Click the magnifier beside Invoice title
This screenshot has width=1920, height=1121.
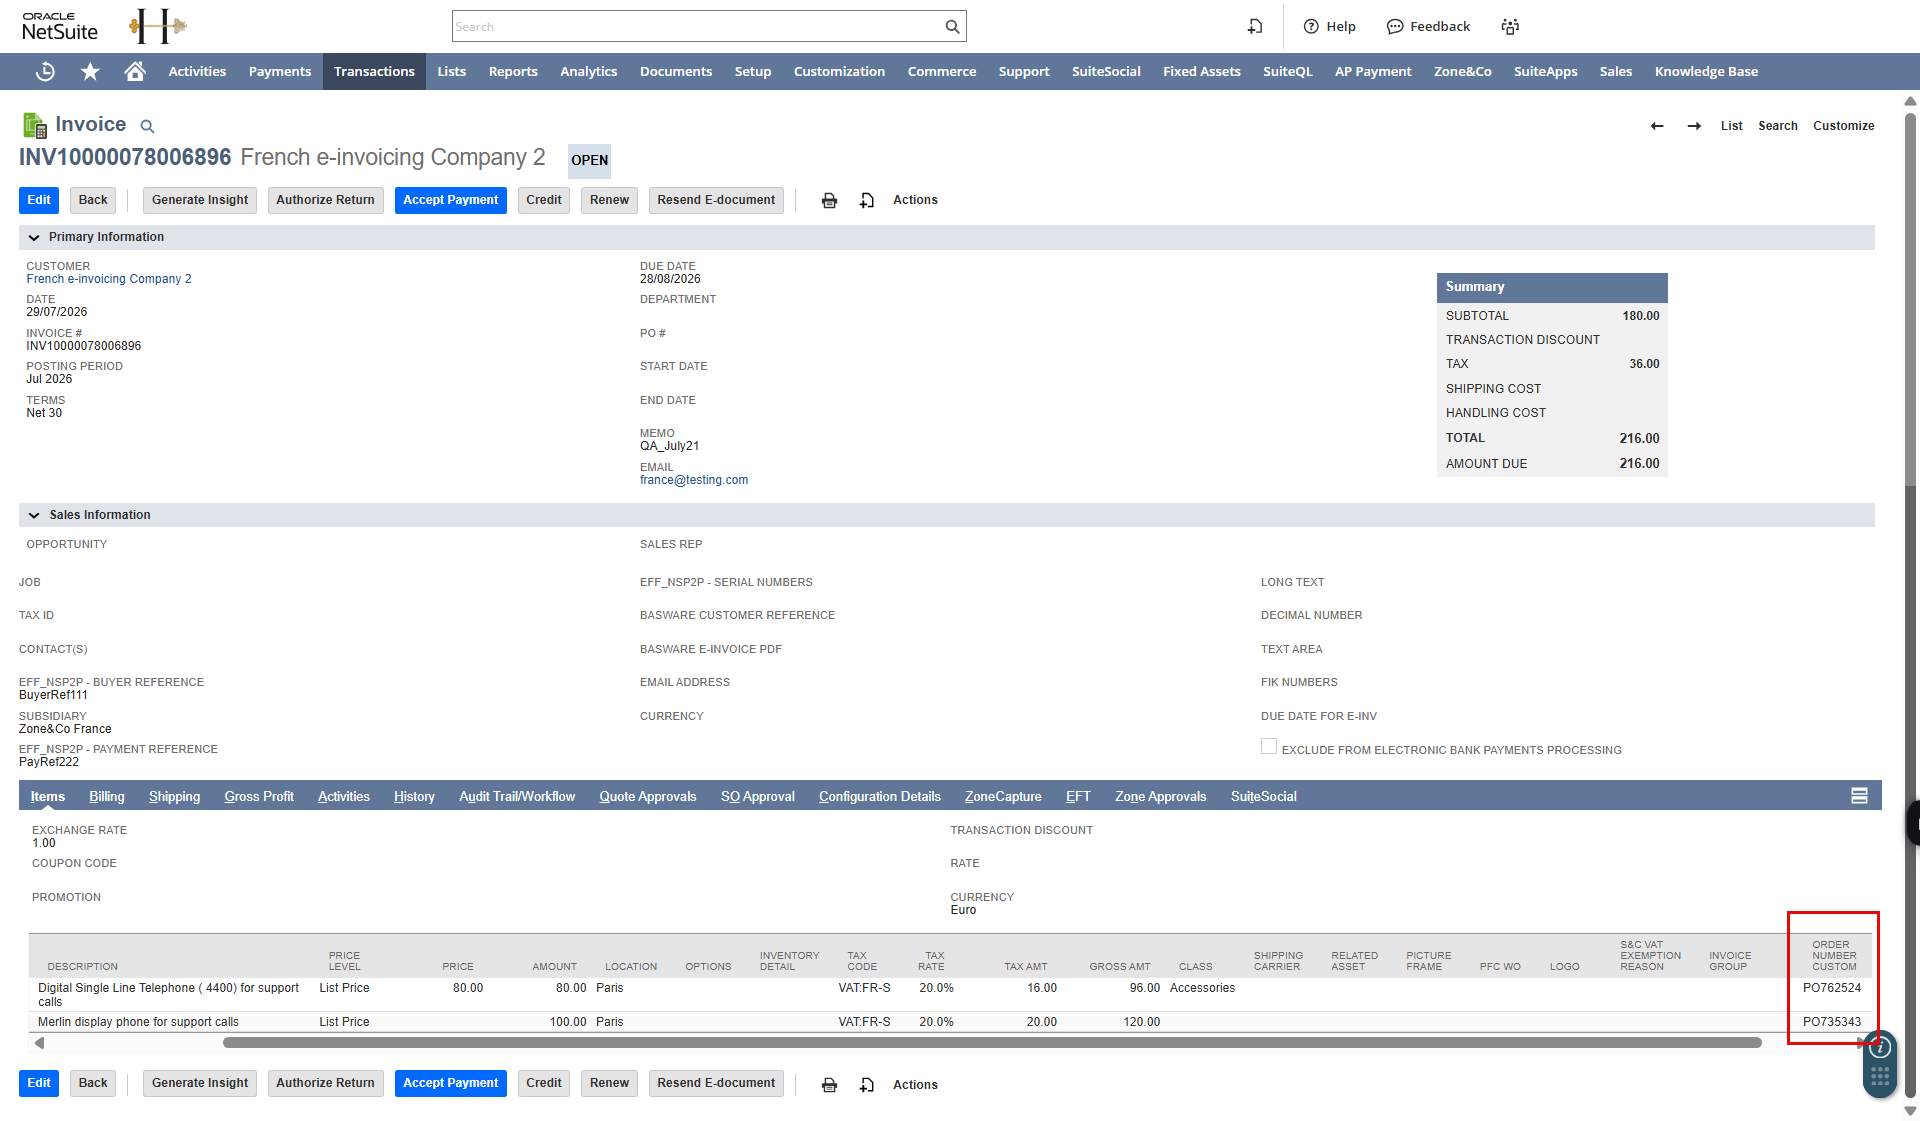coord(147,126)
